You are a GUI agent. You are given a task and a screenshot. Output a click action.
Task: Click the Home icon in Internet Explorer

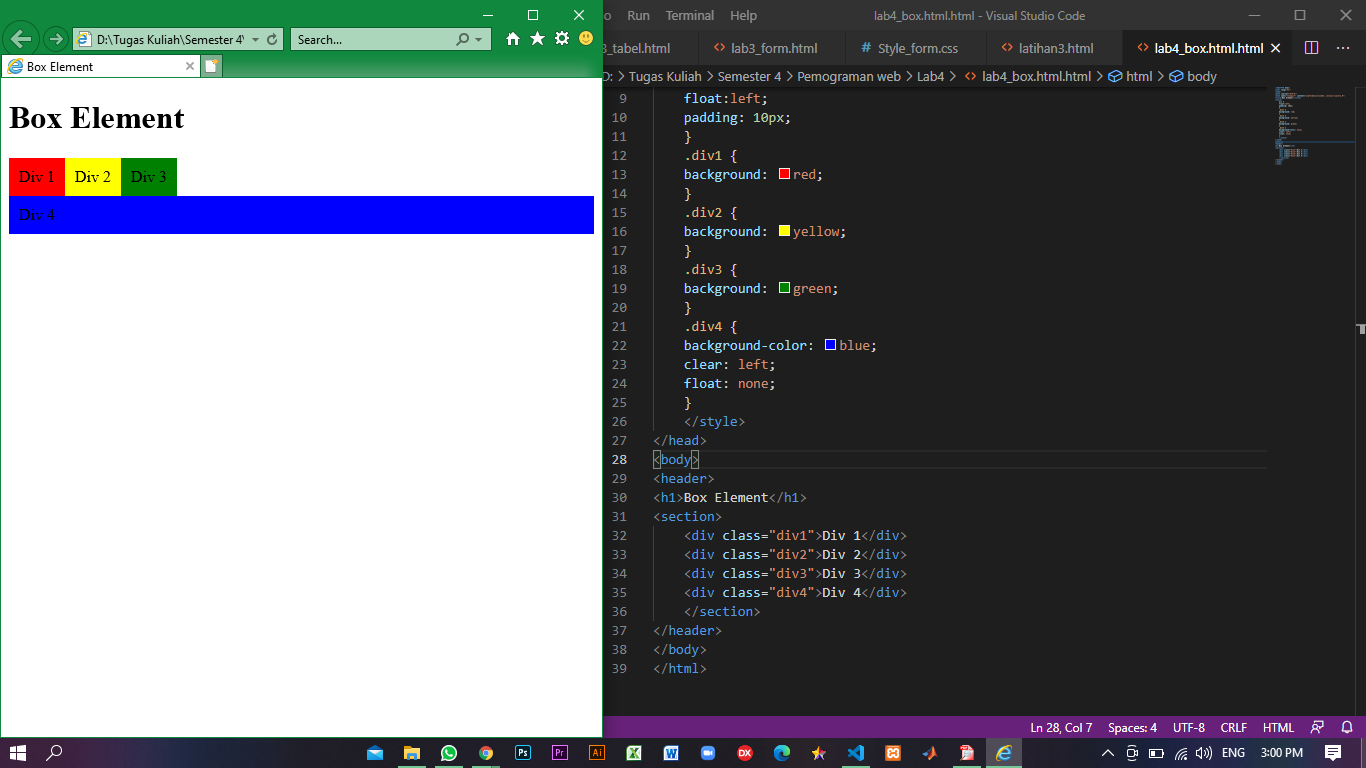click(515, 38)
